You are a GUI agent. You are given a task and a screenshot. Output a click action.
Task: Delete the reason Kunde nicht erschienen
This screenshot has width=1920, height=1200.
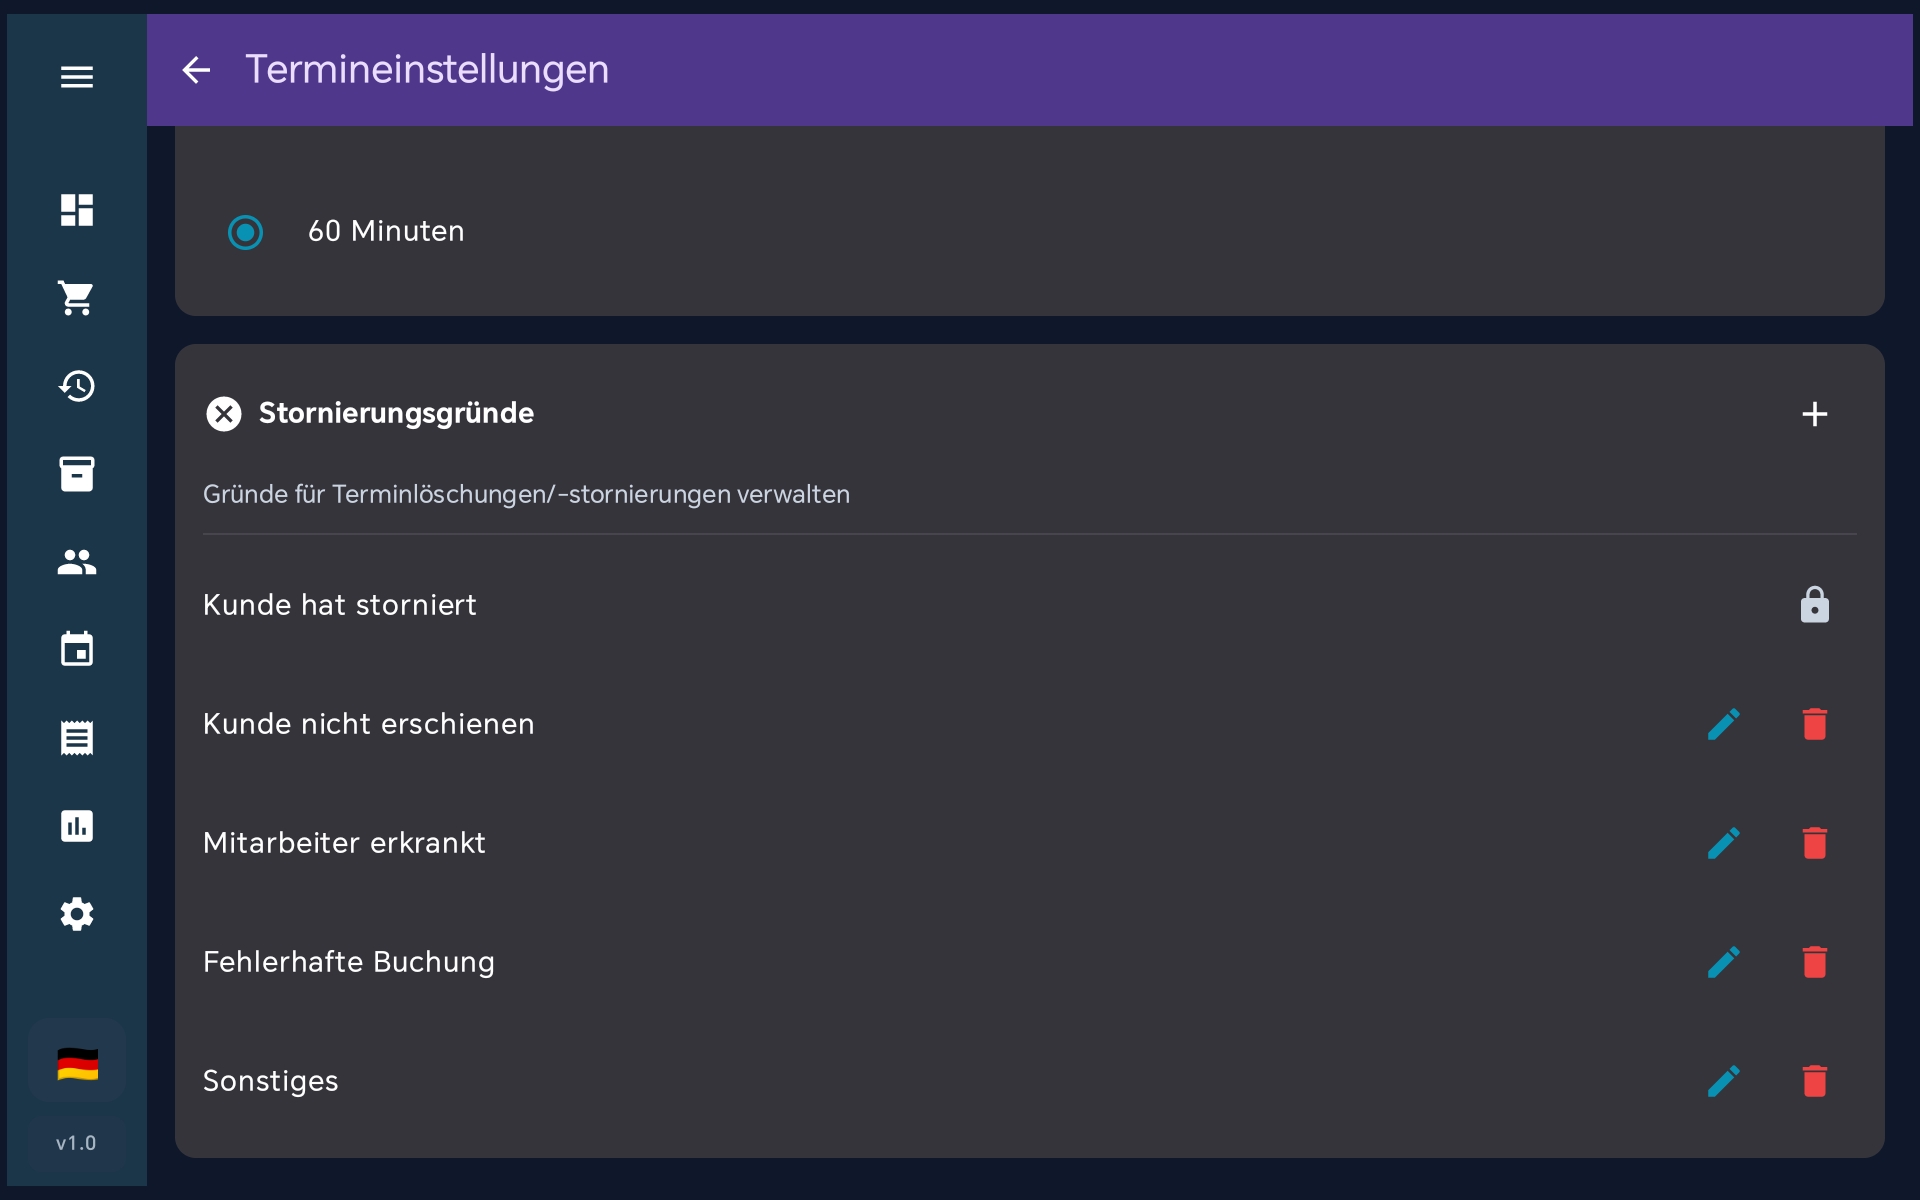[x=1814, y=724]
